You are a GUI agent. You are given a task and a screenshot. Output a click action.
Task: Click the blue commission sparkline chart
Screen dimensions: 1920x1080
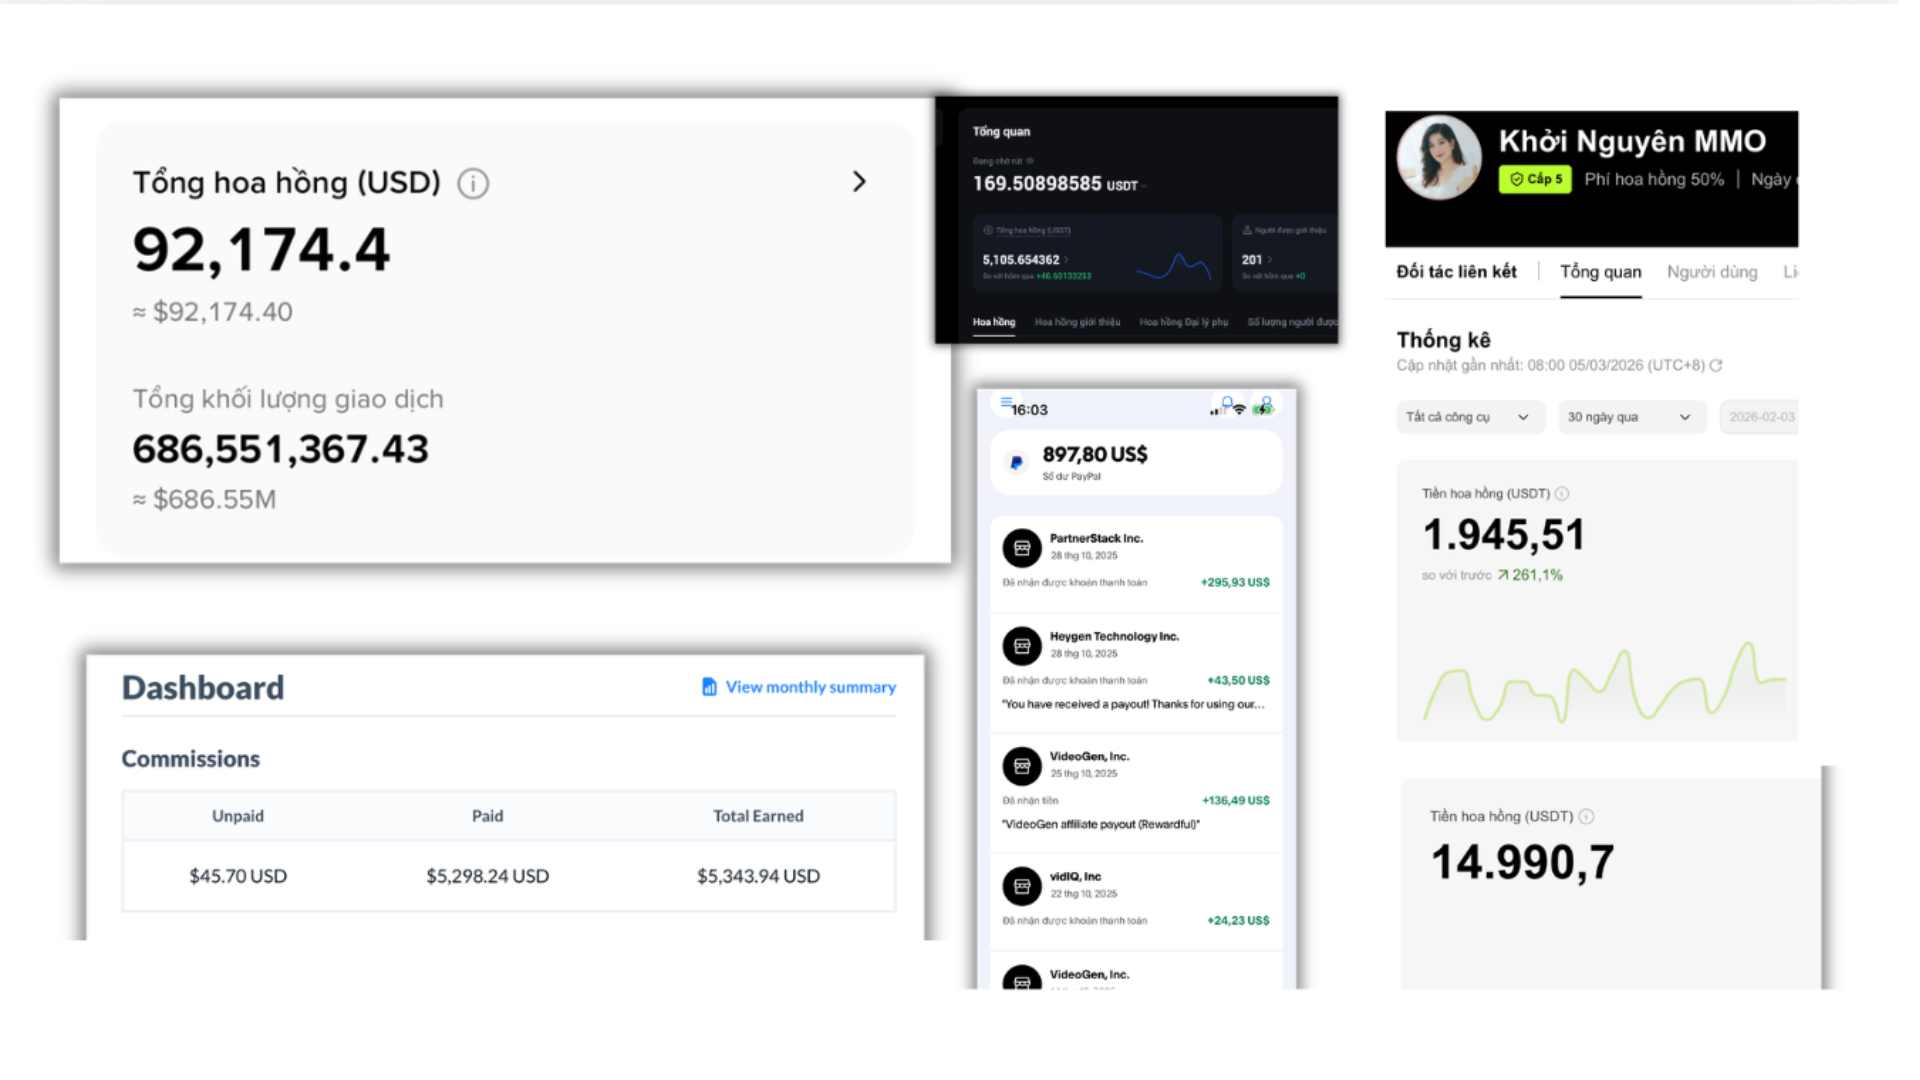[1174, 265]
